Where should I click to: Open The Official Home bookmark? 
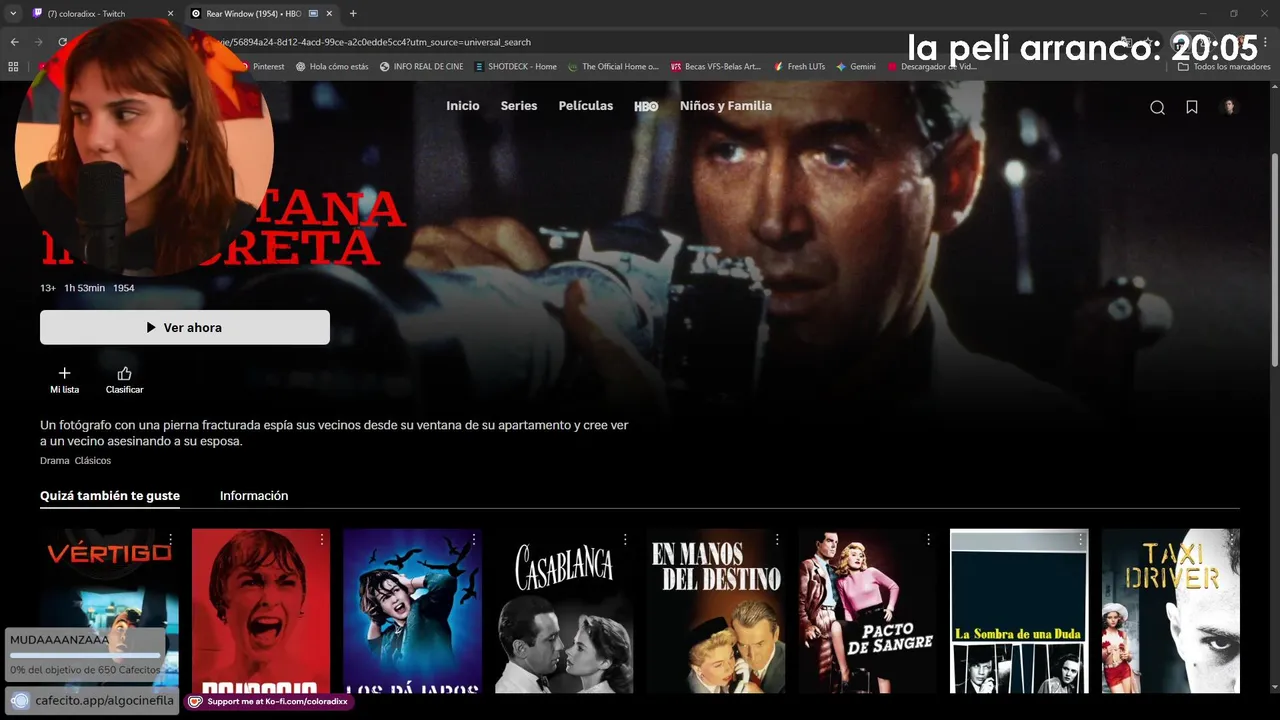(613, 67)
